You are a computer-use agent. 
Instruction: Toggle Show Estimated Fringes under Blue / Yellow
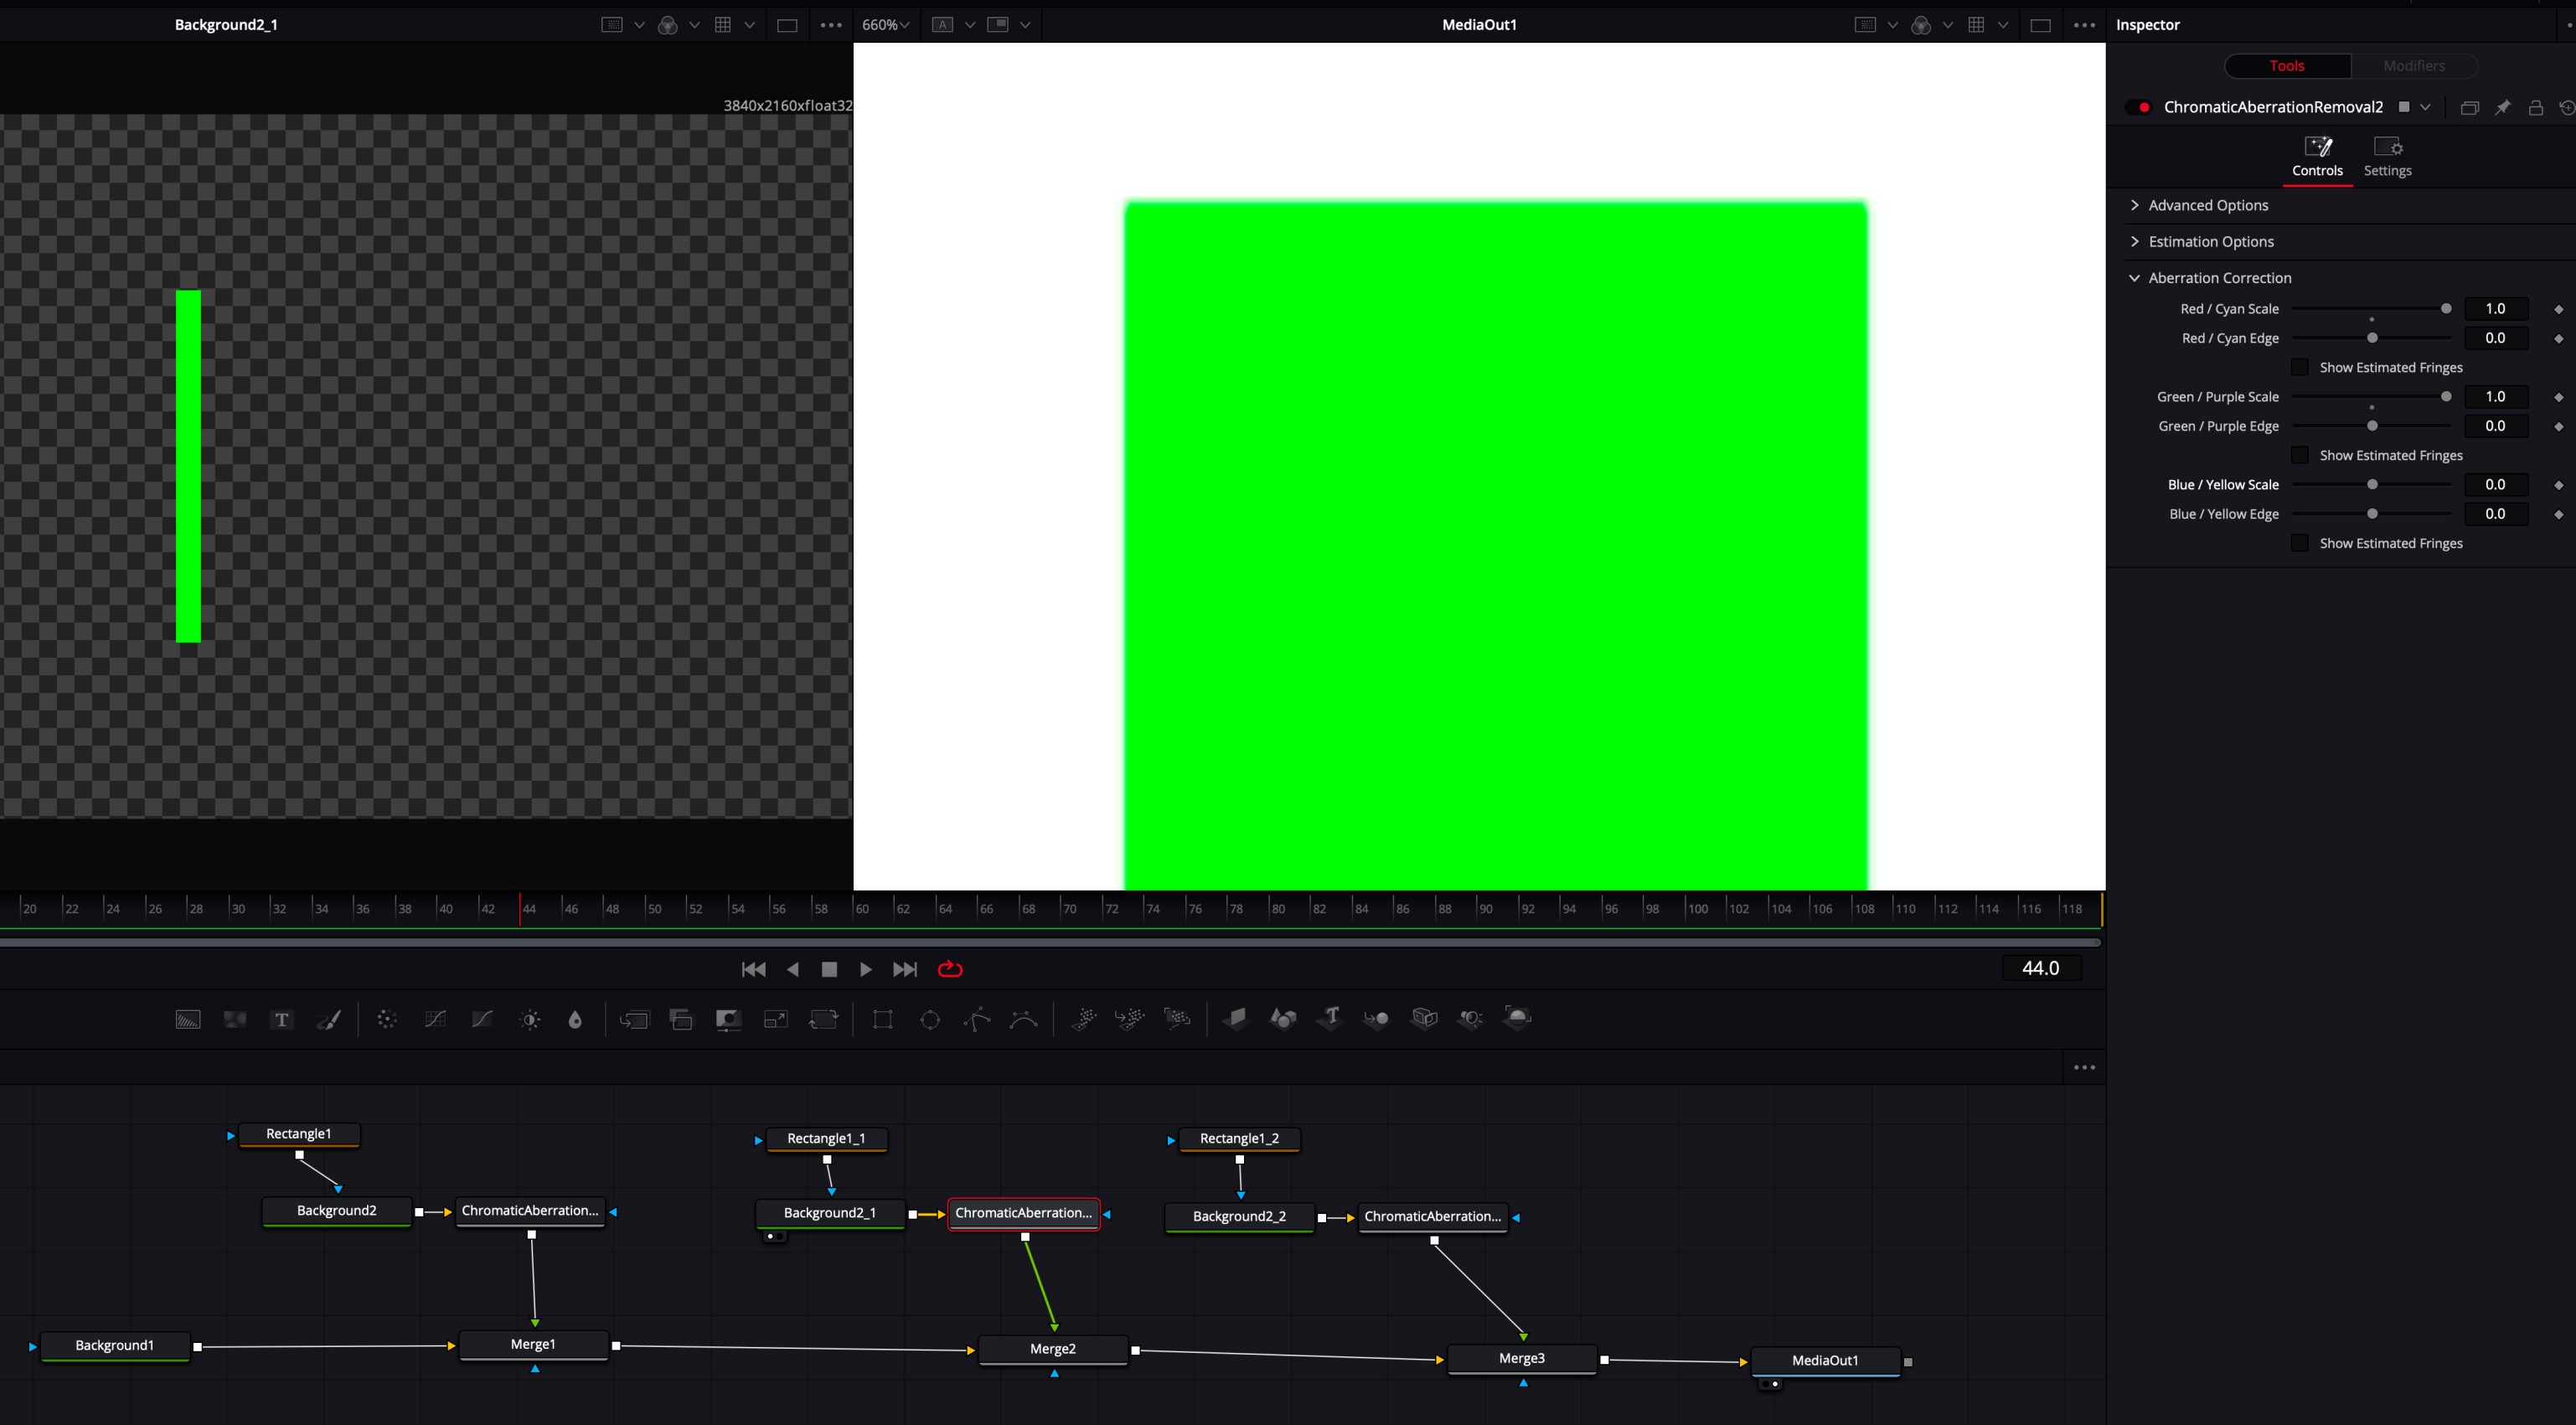pos(2300,543)
